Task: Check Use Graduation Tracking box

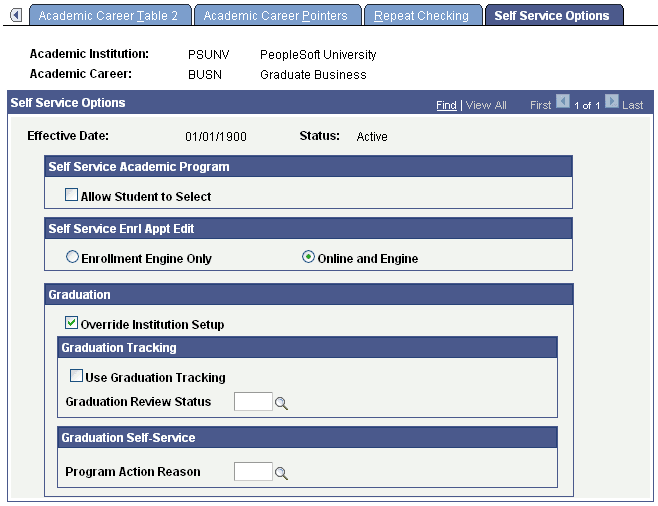Action: (x=76, y=376)
